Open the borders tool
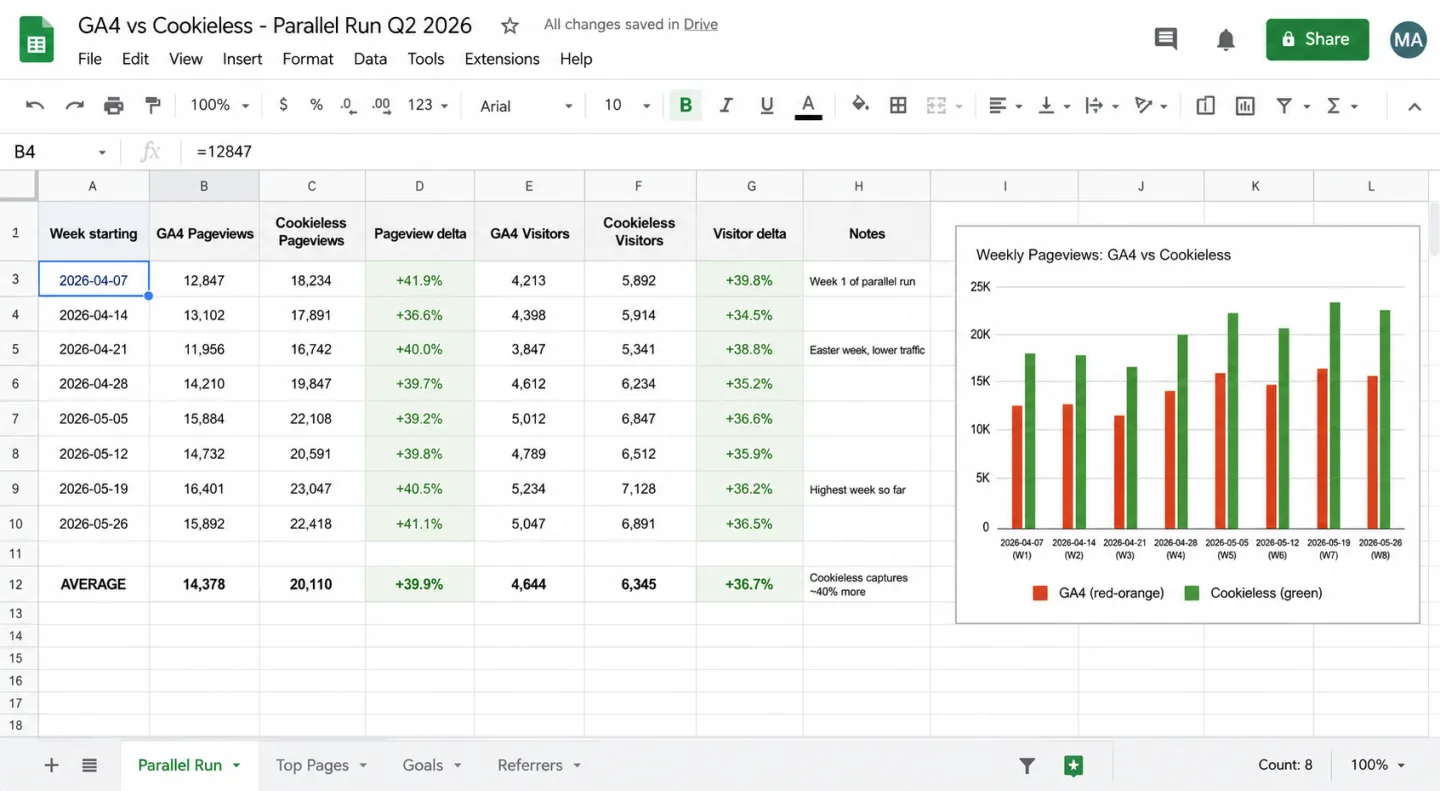Viewport: 1440px width, 791px height. 898,105
